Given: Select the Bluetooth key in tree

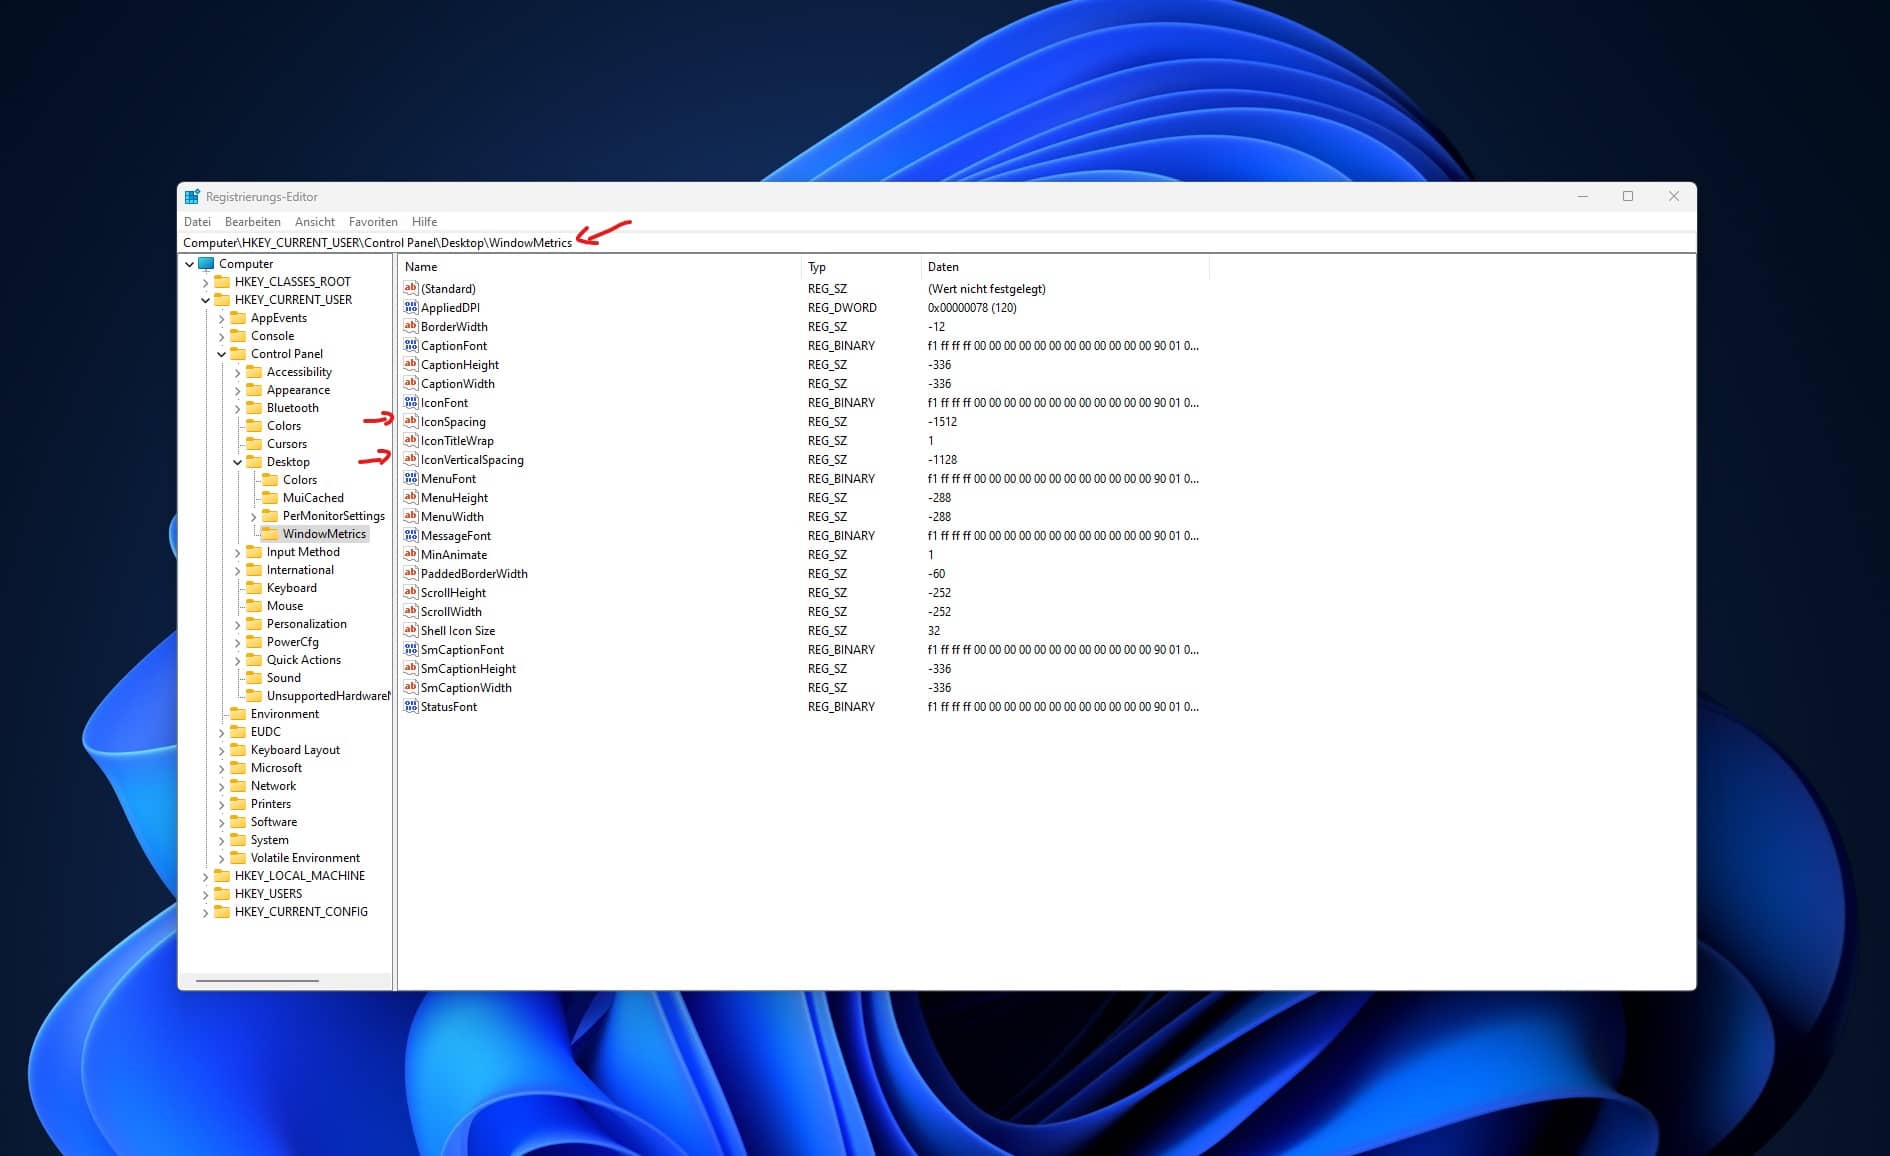Looking at the screenshot, I should click(292, 408).
